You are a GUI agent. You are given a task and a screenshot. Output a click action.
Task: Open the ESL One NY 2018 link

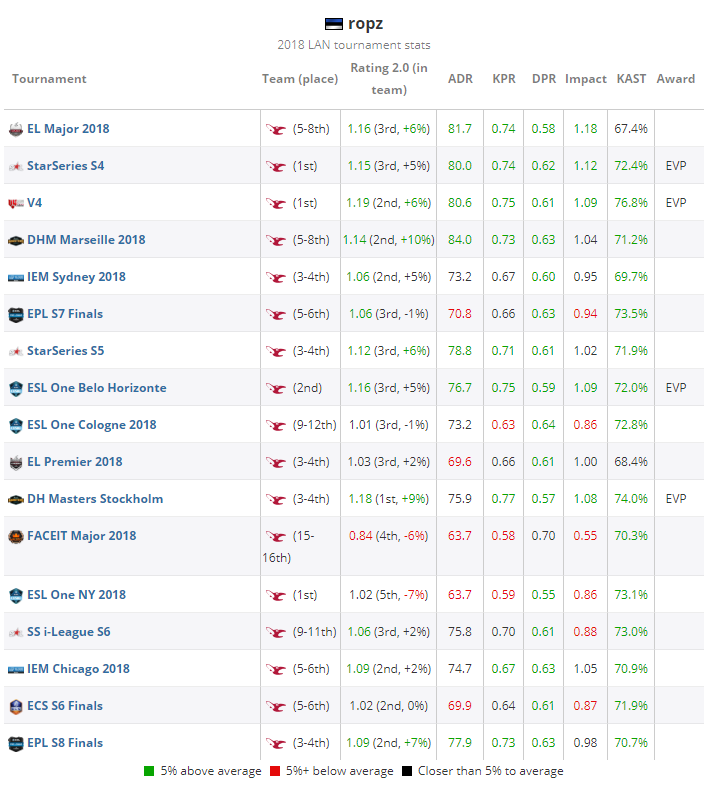[x=76, y=595]
